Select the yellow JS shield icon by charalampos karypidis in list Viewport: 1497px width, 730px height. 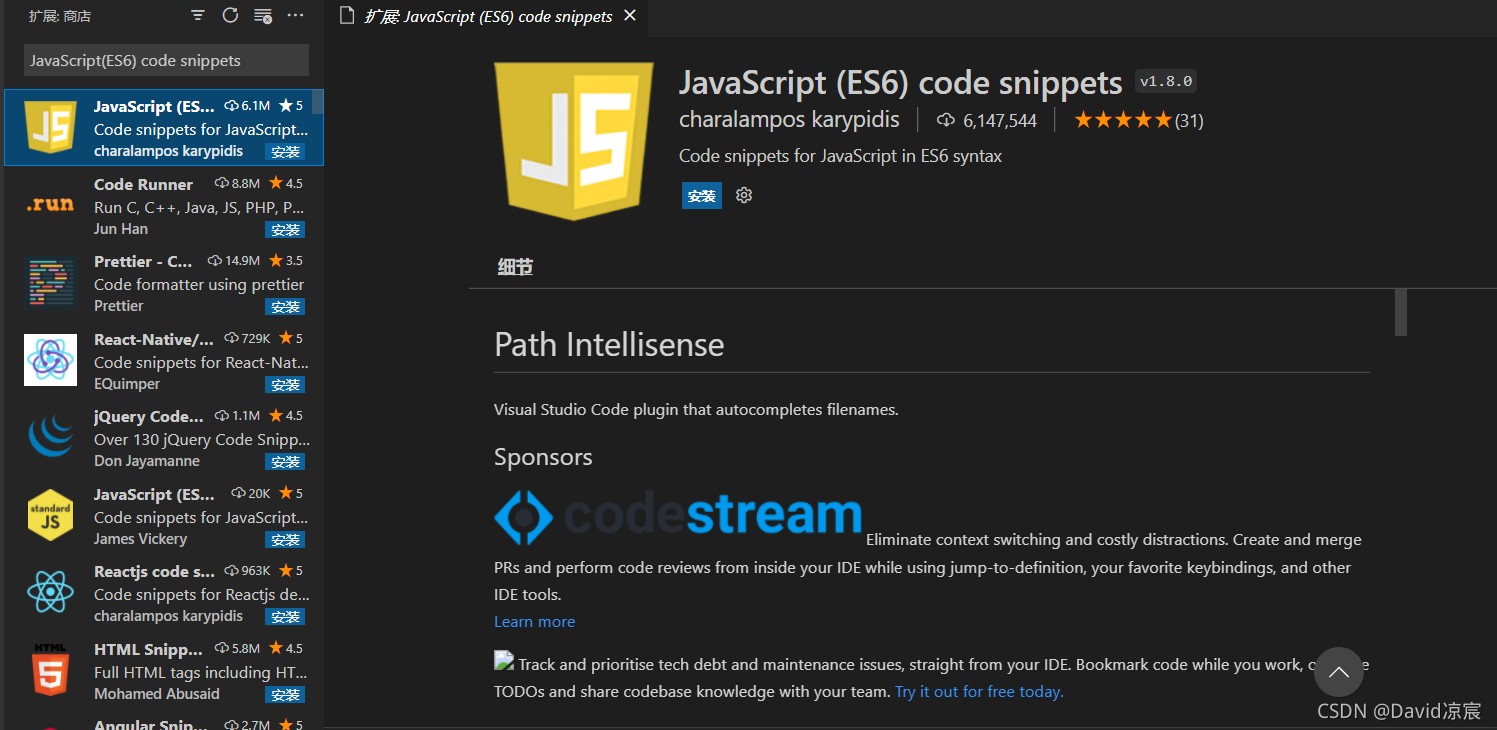click(x=51, y=128)
